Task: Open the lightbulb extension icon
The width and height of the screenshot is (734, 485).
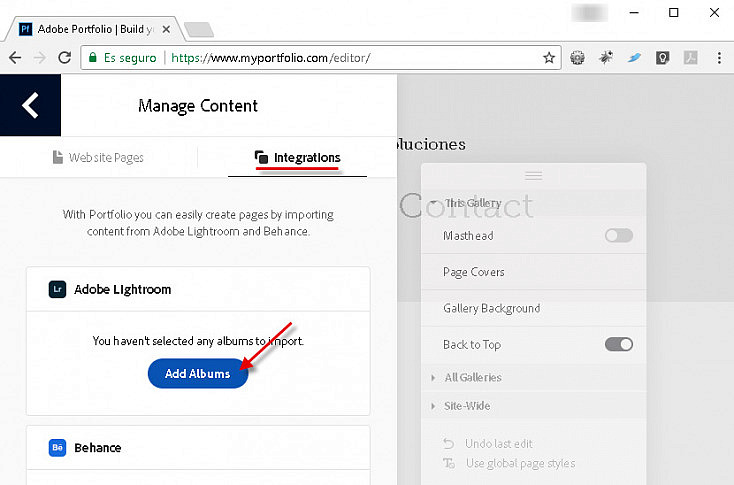Action: (662, 58)
